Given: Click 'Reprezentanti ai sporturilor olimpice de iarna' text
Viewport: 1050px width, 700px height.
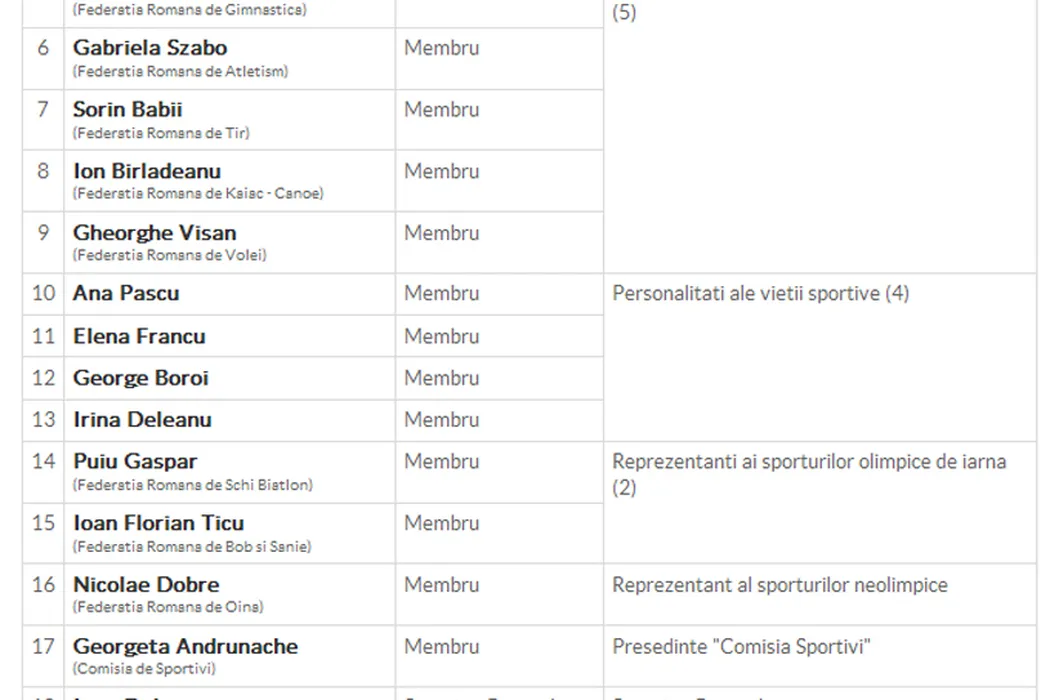Looking at the screenshot, I should point(809,462).
